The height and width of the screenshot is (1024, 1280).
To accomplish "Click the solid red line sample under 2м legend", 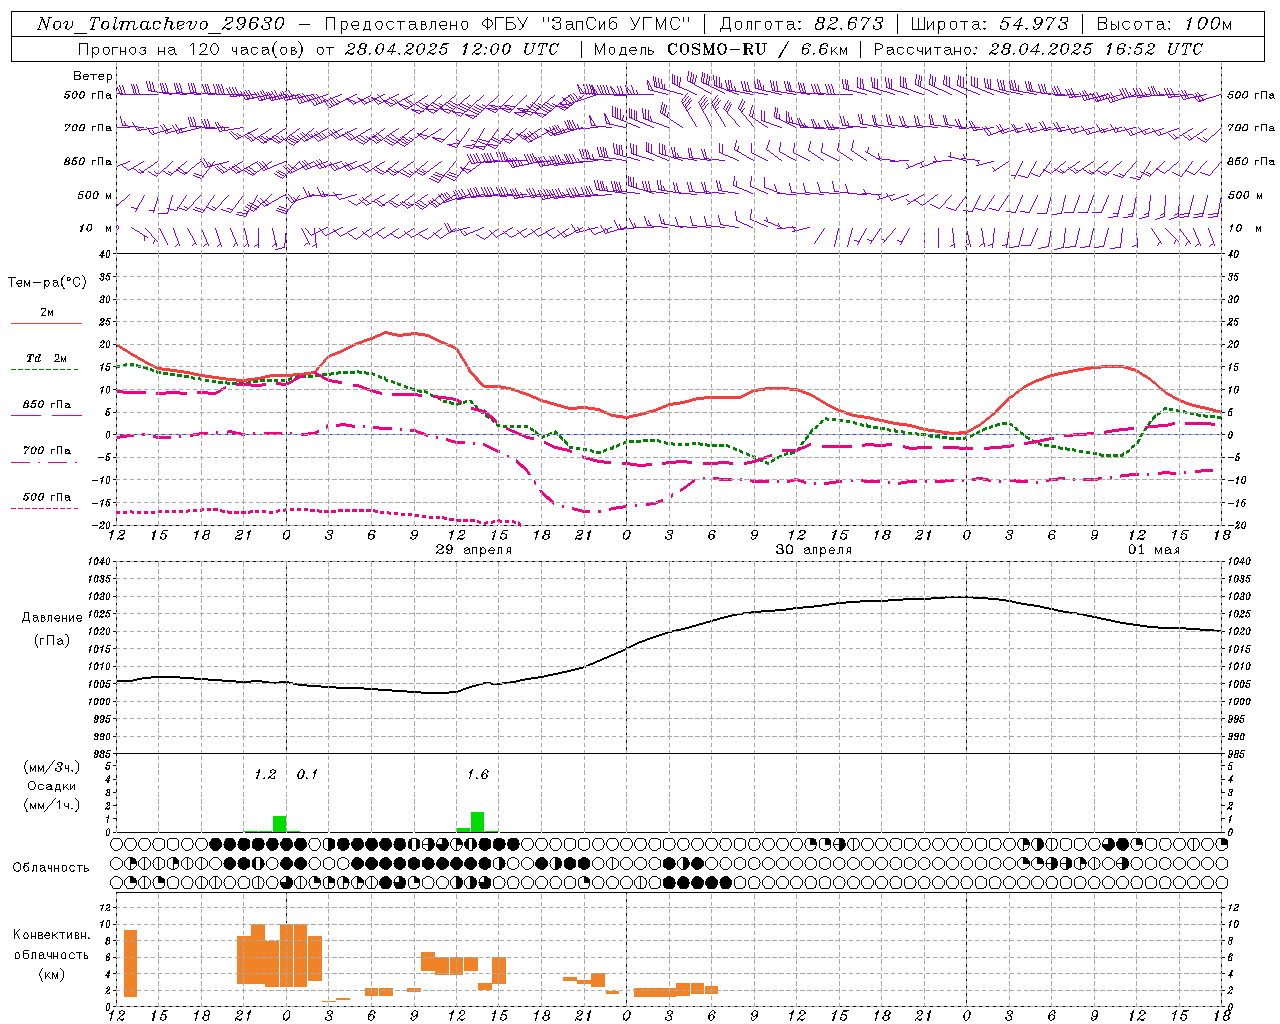I will click(46, 324).
